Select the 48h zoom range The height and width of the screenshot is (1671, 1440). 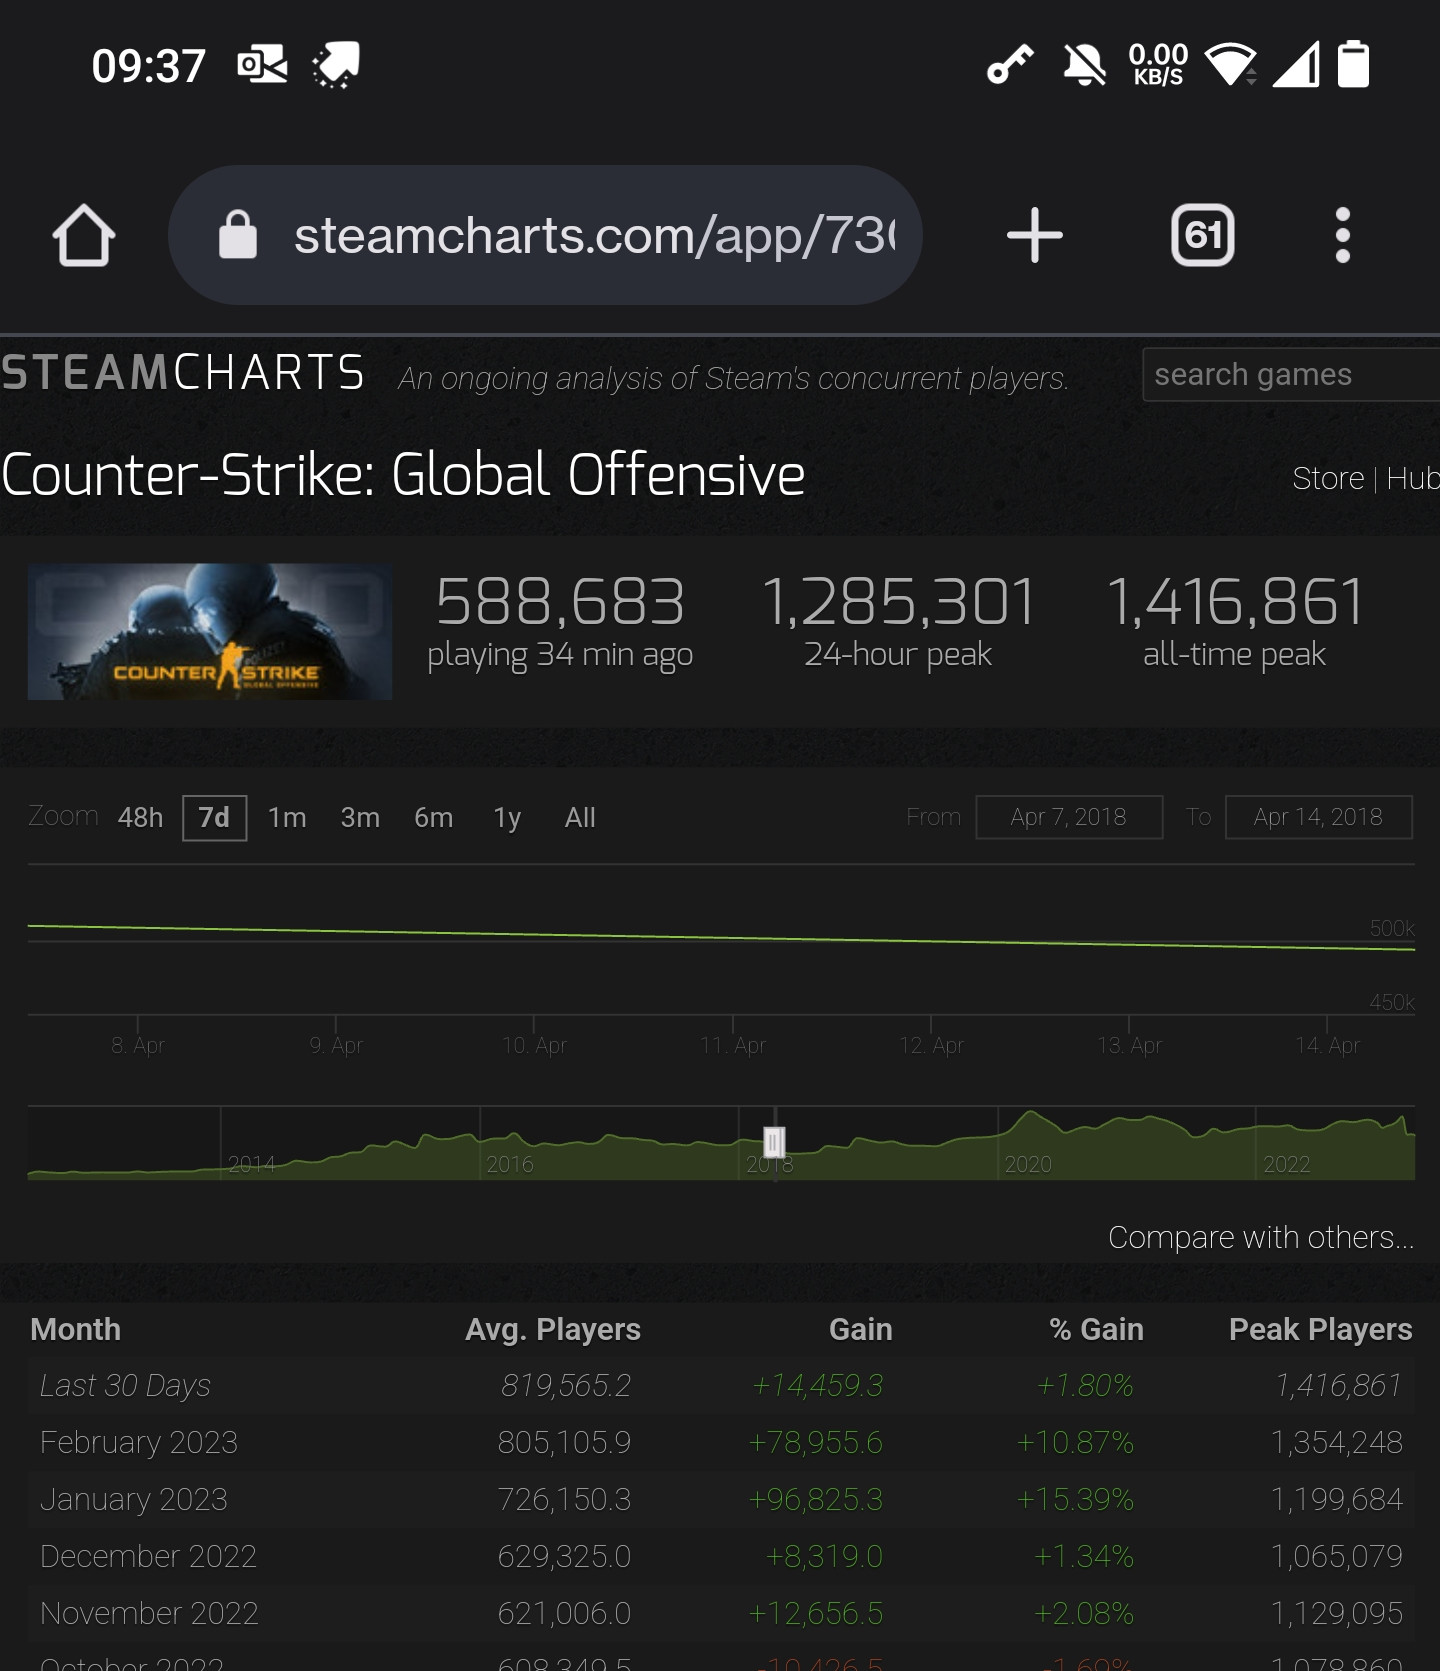tap(140, 818)
